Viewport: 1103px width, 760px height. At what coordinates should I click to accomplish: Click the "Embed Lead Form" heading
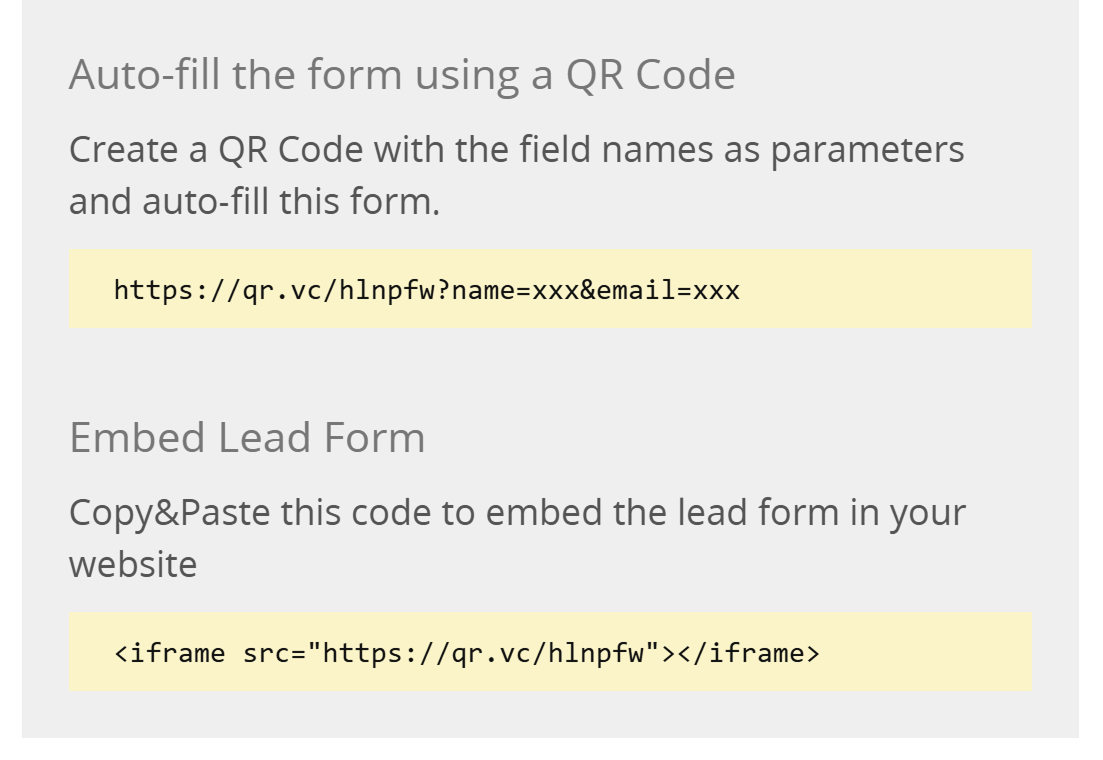pyautogui.click(x=246, y=438)
